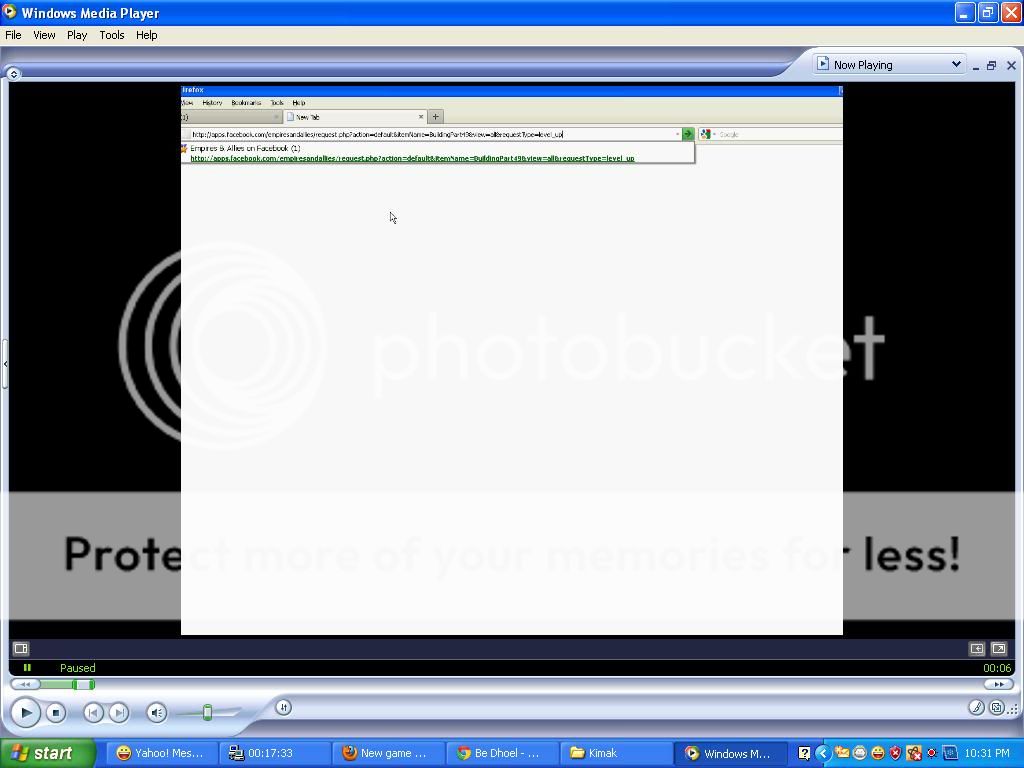Viewport: 1024px width, 768px height.
Task: Open the color chooser brush icon
Action: (976, 707)
